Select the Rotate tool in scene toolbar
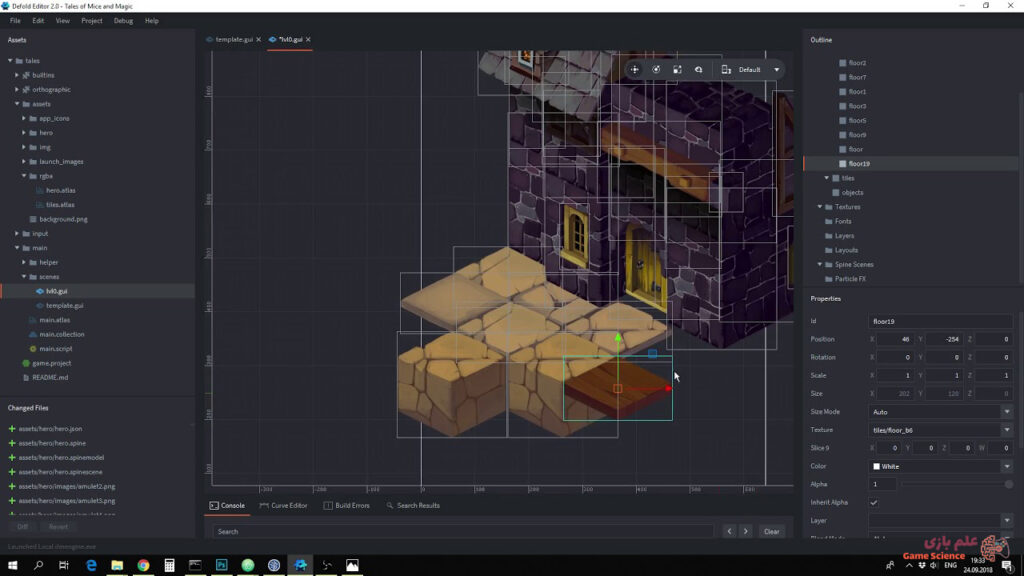The height and width of the screenshot is (576, 1024). [656, 69]
